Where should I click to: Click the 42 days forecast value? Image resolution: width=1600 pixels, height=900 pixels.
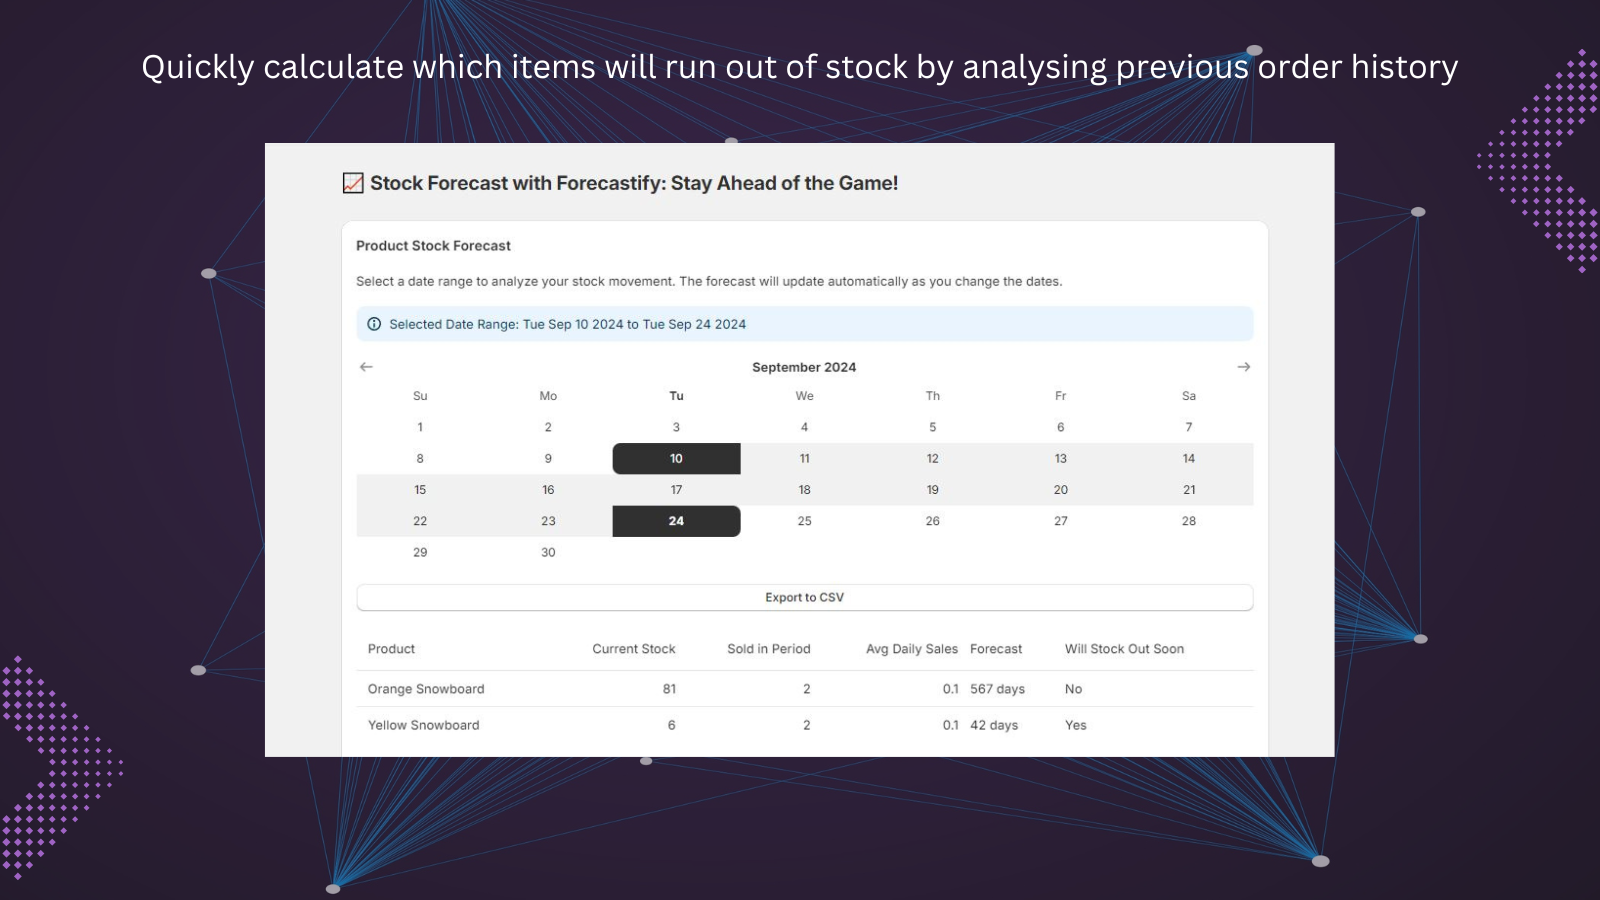(x=994, y=725)
